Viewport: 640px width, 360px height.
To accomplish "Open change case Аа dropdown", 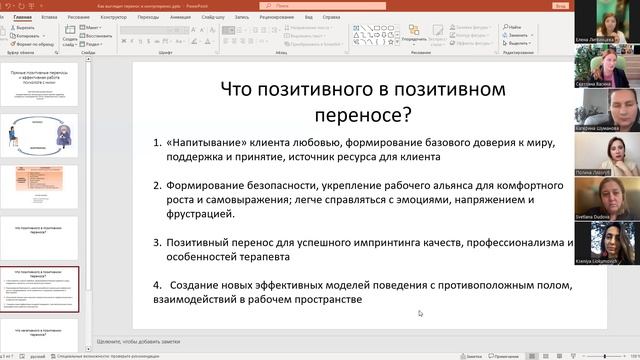I will (179, 41).
